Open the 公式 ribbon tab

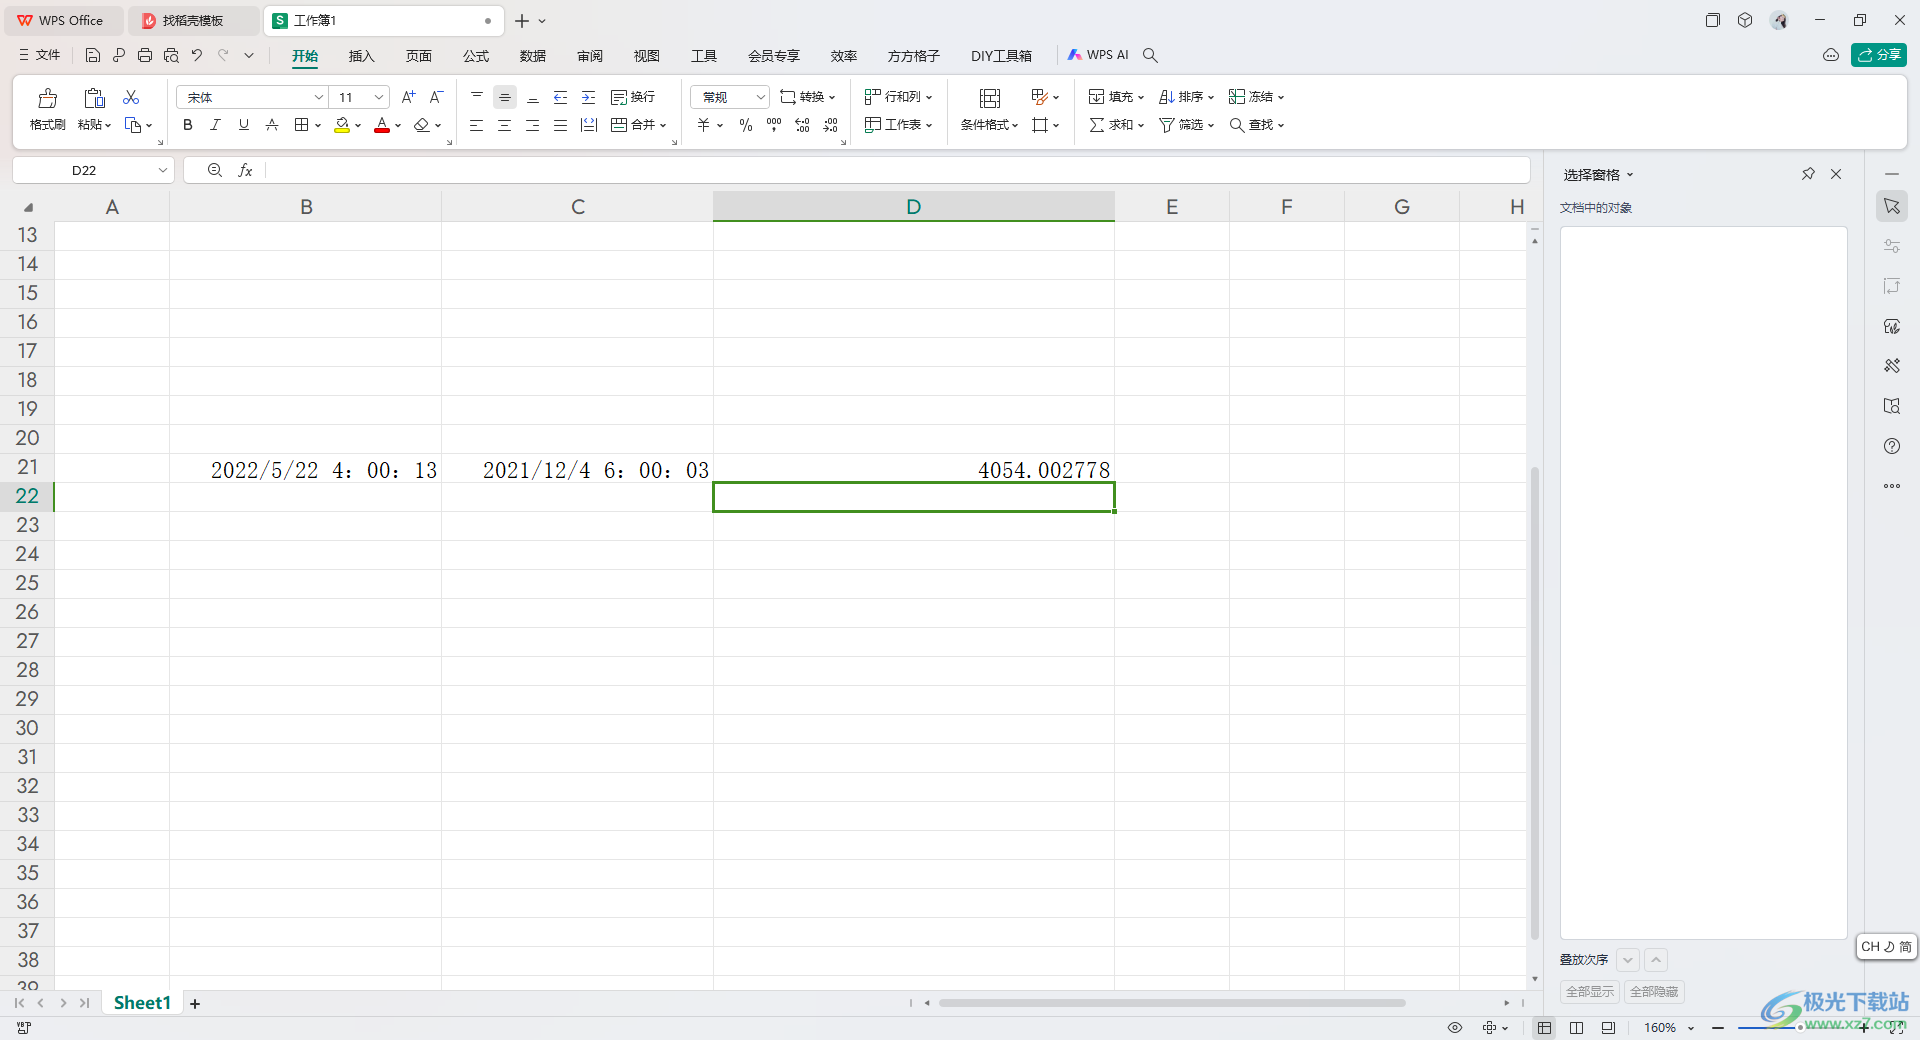476,56
